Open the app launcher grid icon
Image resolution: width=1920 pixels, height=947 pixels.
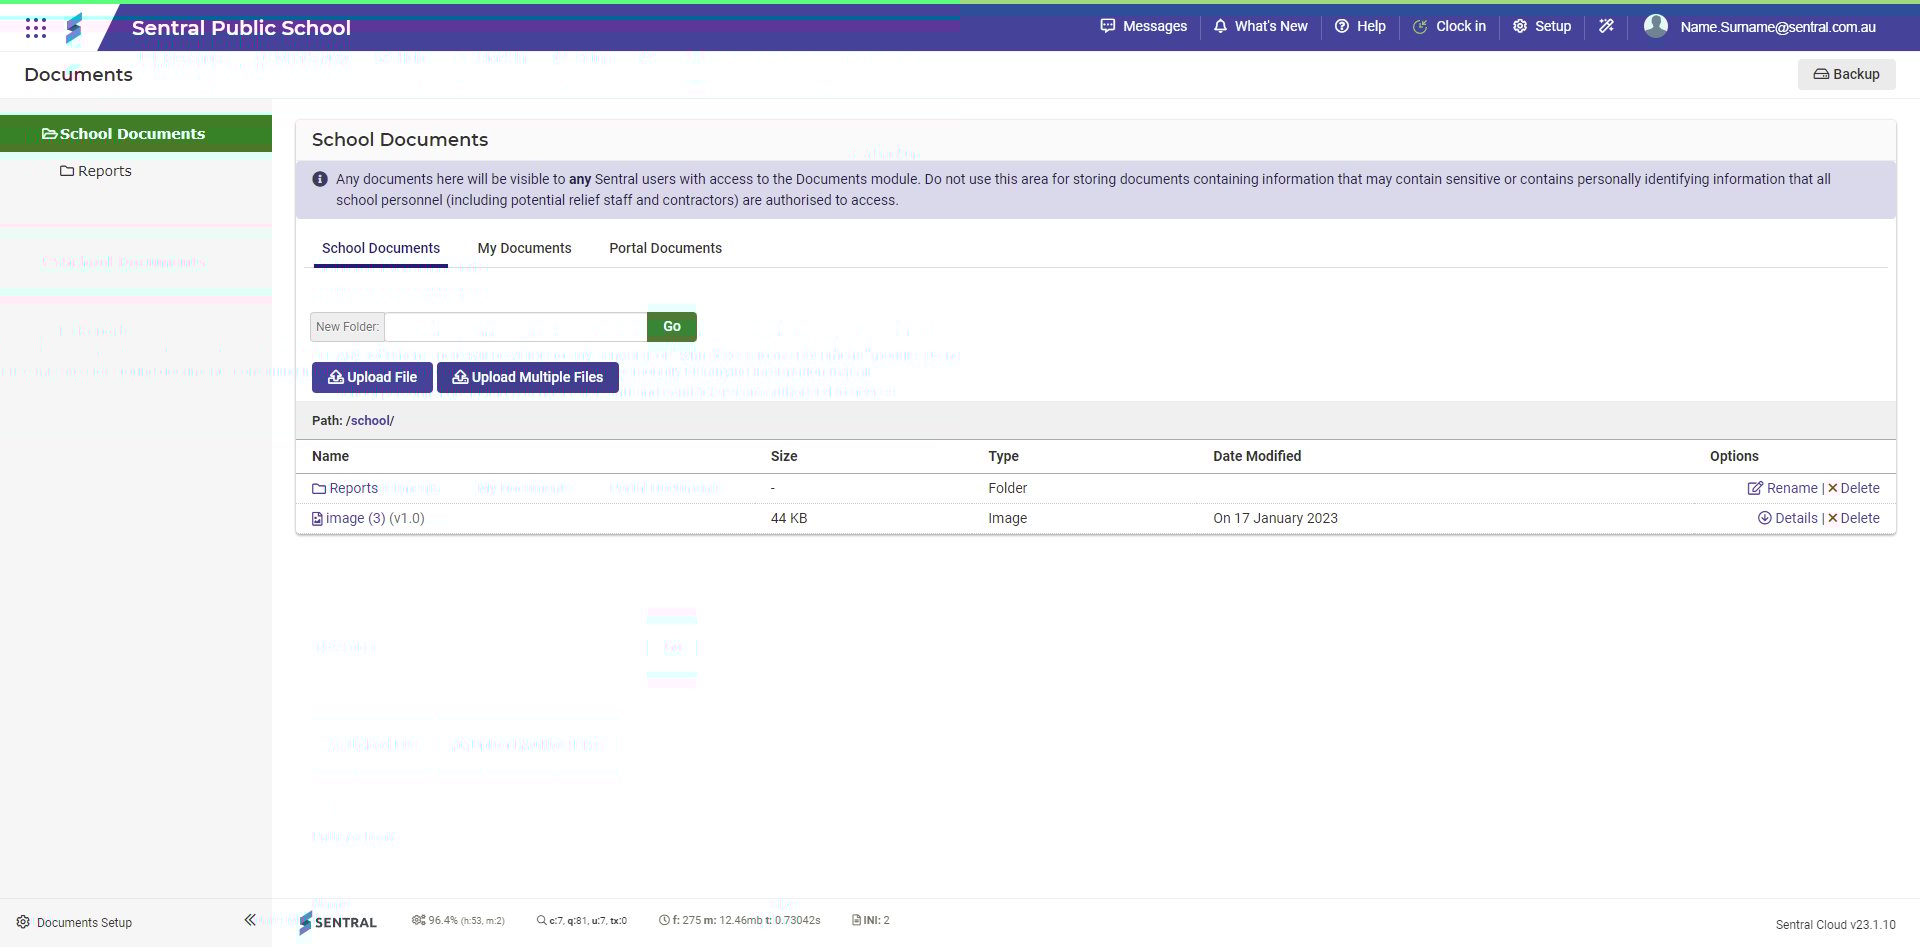point(36,28)
